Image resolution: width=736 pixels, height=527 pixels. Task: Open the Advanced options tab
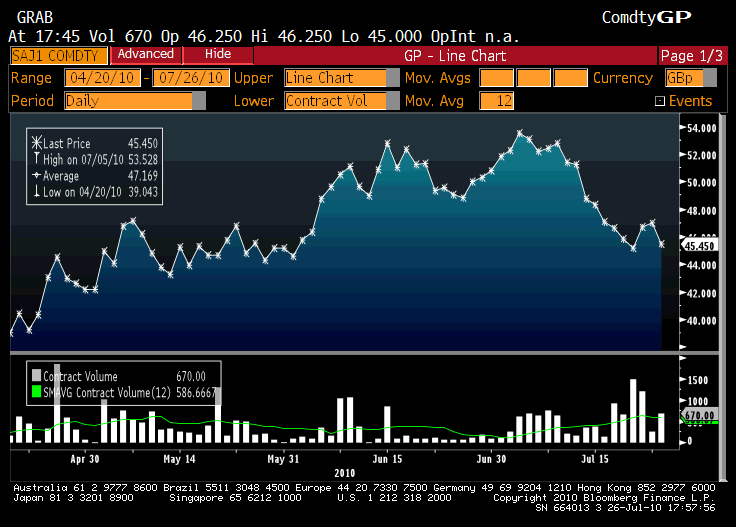146,54
